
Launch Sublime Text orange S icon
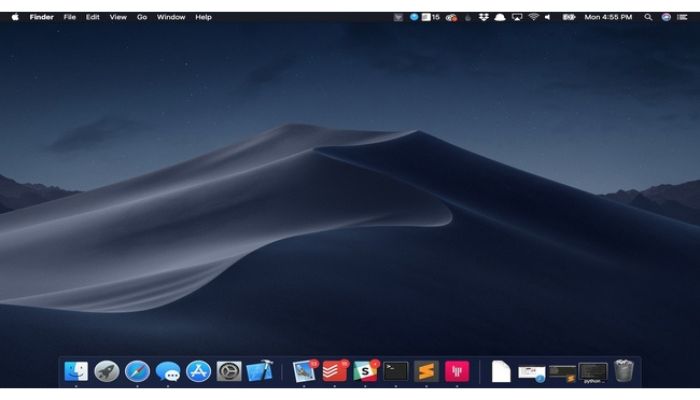pyautogui.click(x=426, y=371)
